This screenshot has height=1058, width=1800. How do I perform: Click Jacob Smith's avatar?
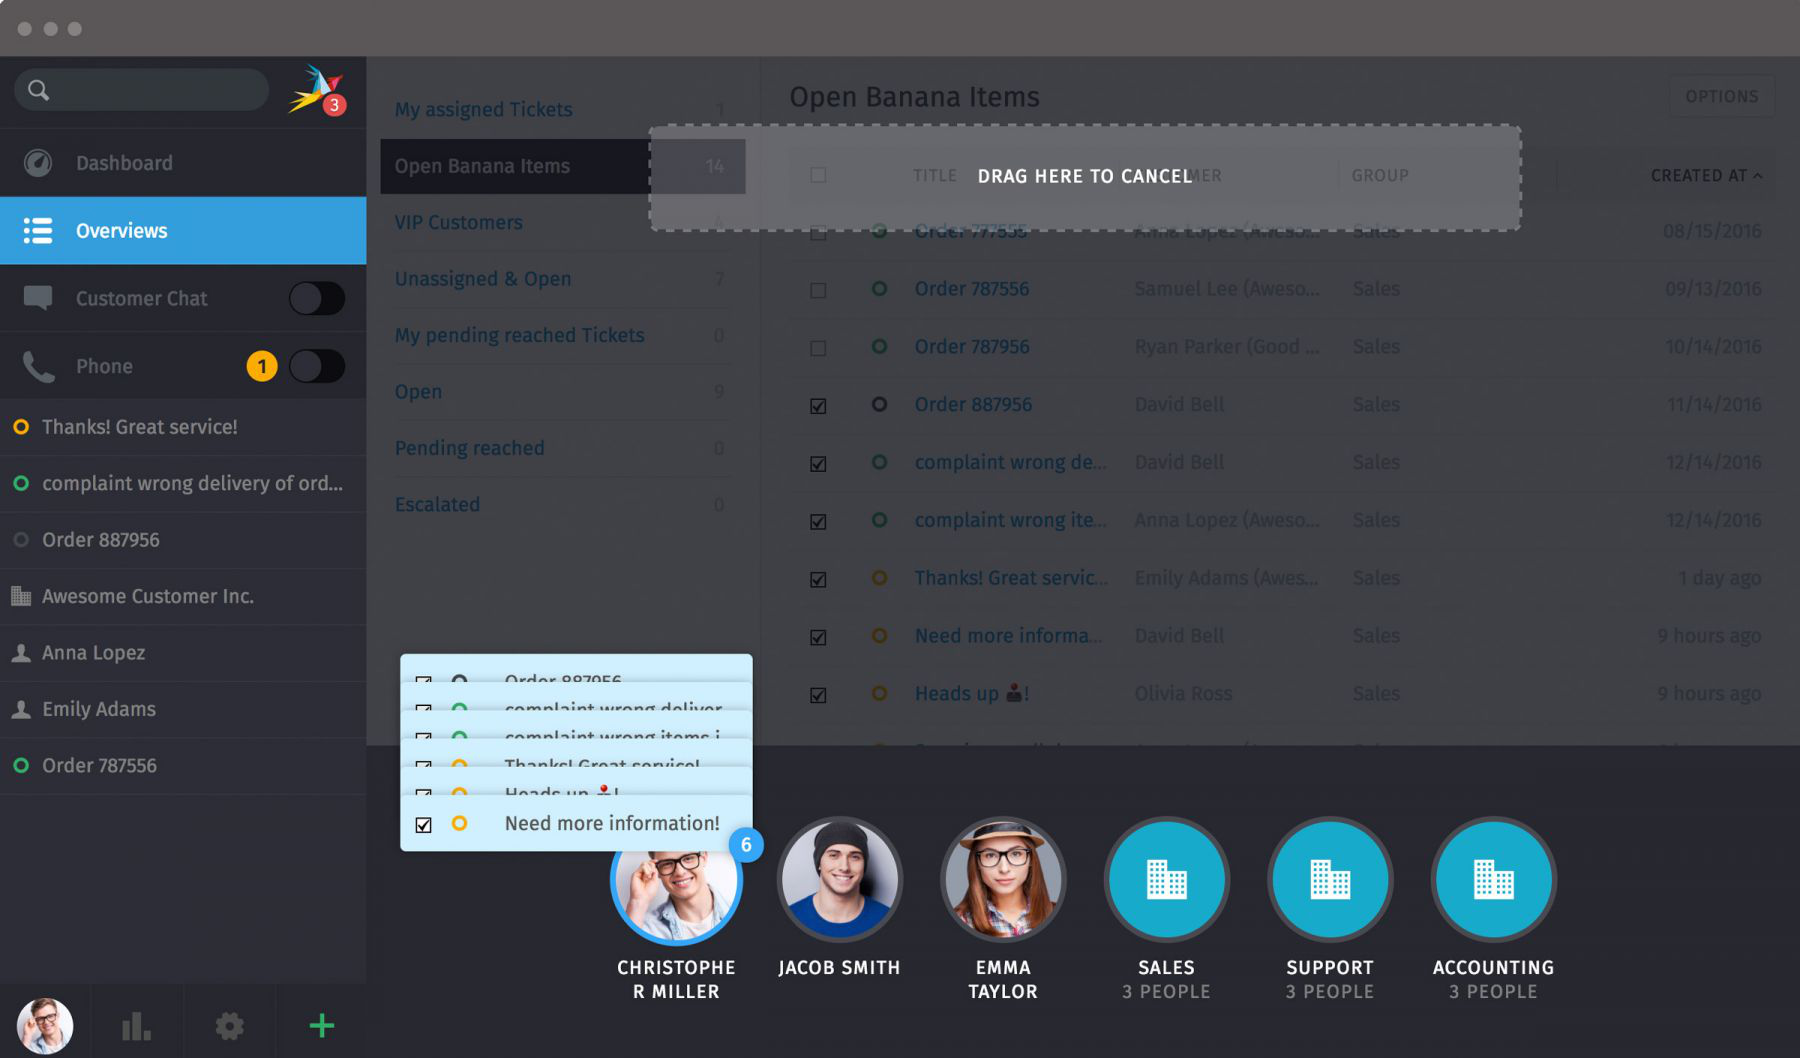(839, 880)
